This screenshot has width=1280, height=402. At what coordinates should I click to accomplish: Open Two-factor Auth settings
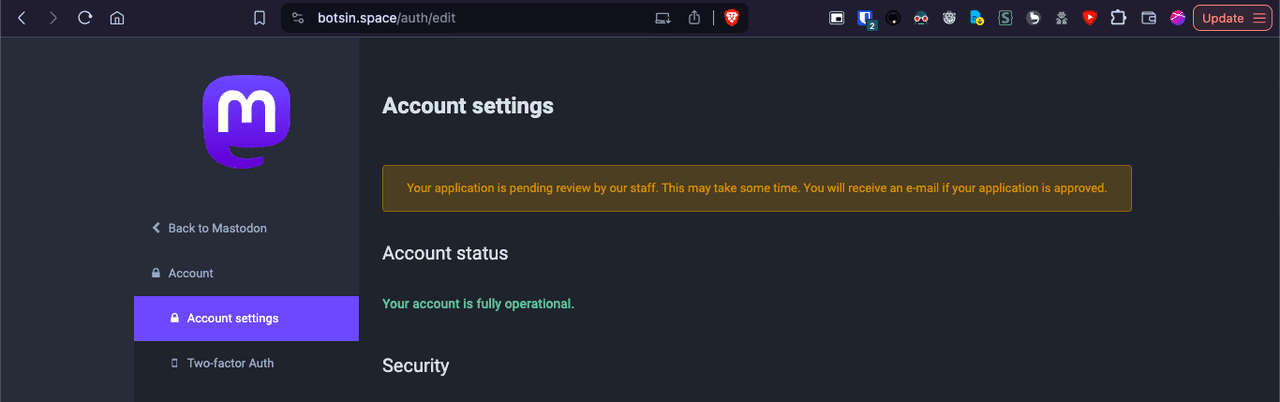[230, 363]
